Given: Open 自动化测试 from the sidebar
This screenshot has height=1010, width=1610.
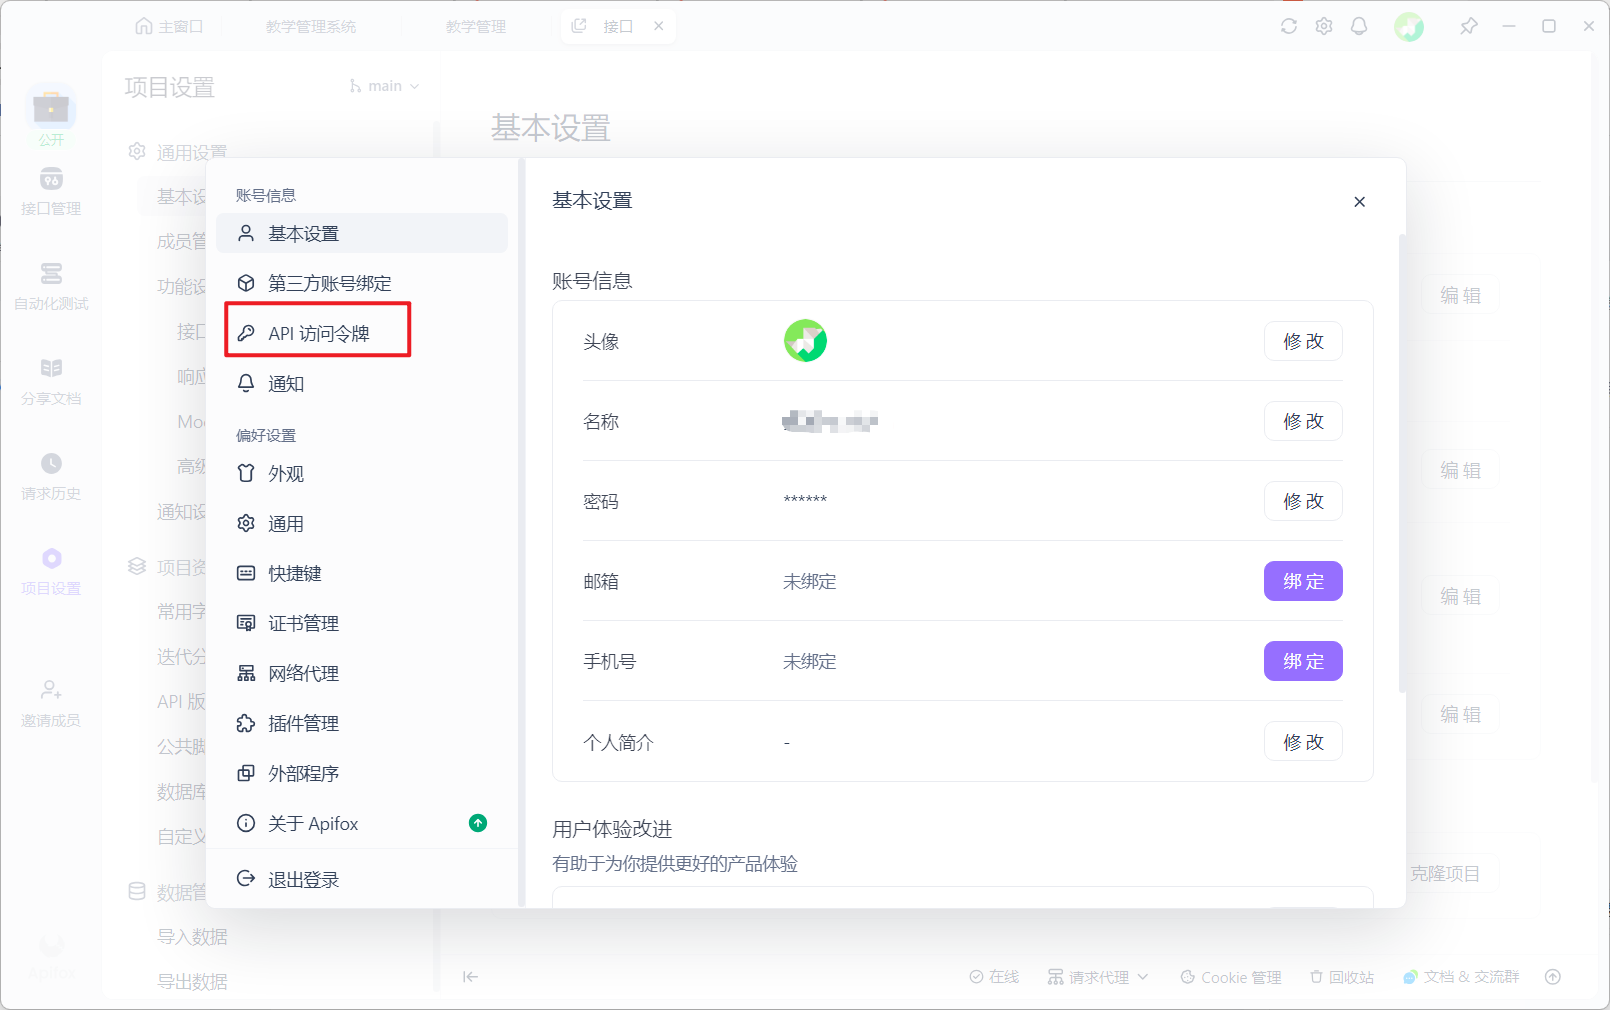Looking at the screenshot, I should click(51, 286).
